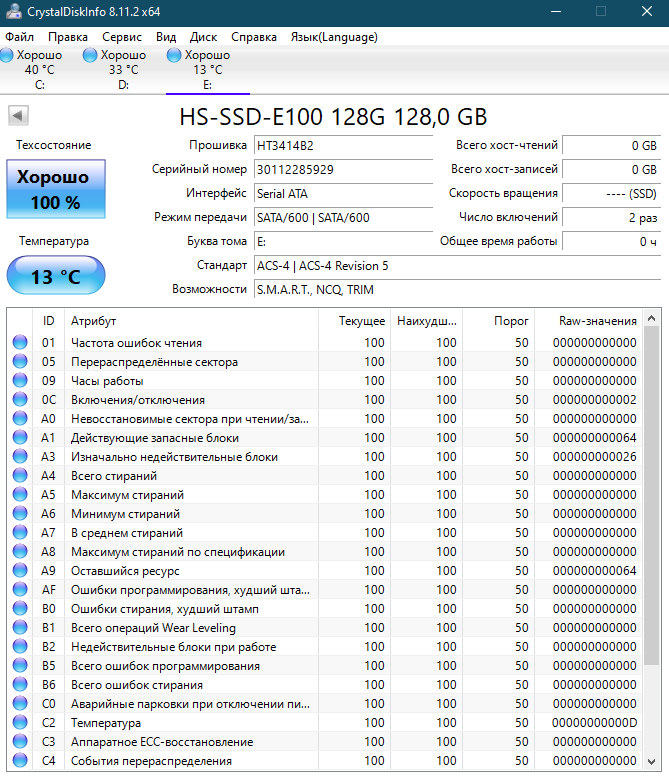
Task: Click blue status dot for attribute A1
Action: 20,437
